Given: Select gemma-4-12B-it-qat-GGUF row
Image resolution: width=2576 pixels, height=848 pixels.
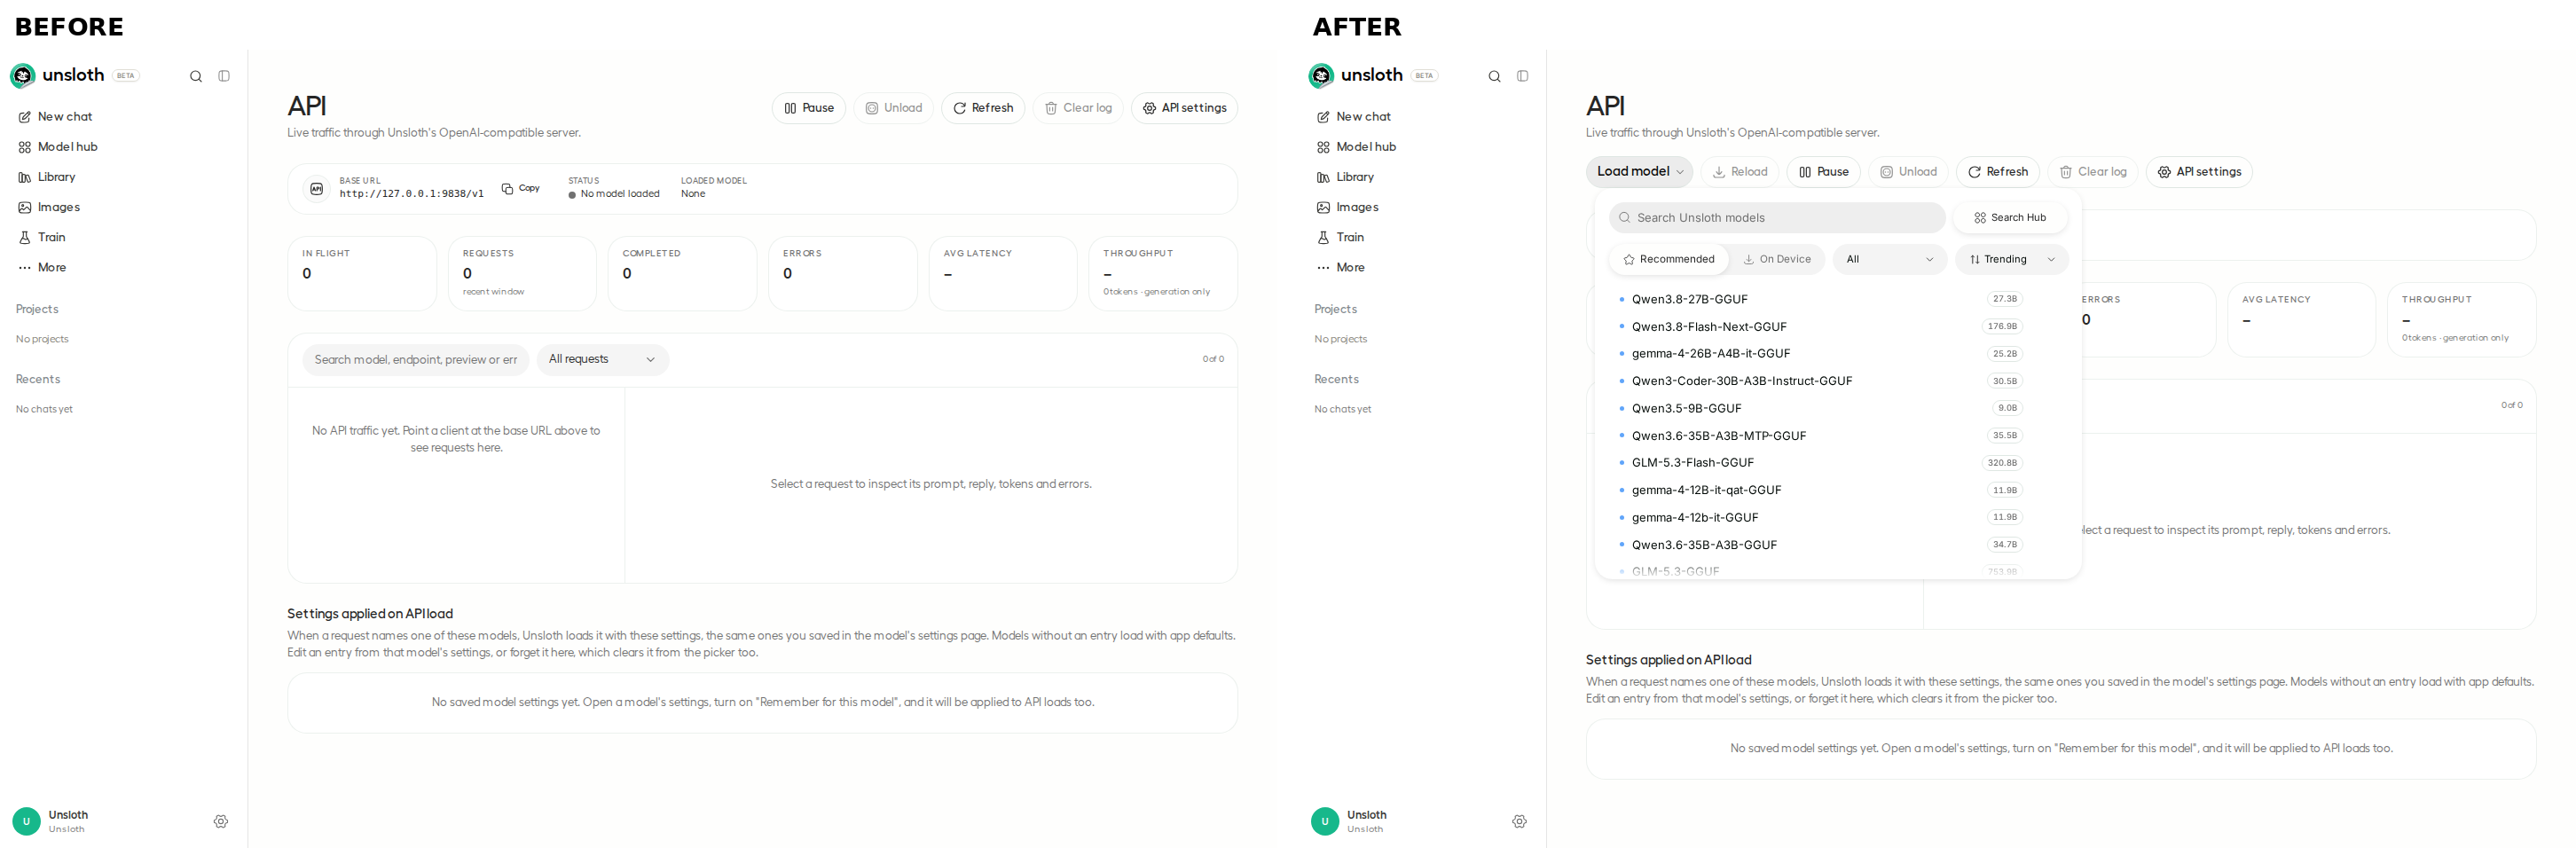Looking at the screenshot, I should pos(1821,490).
